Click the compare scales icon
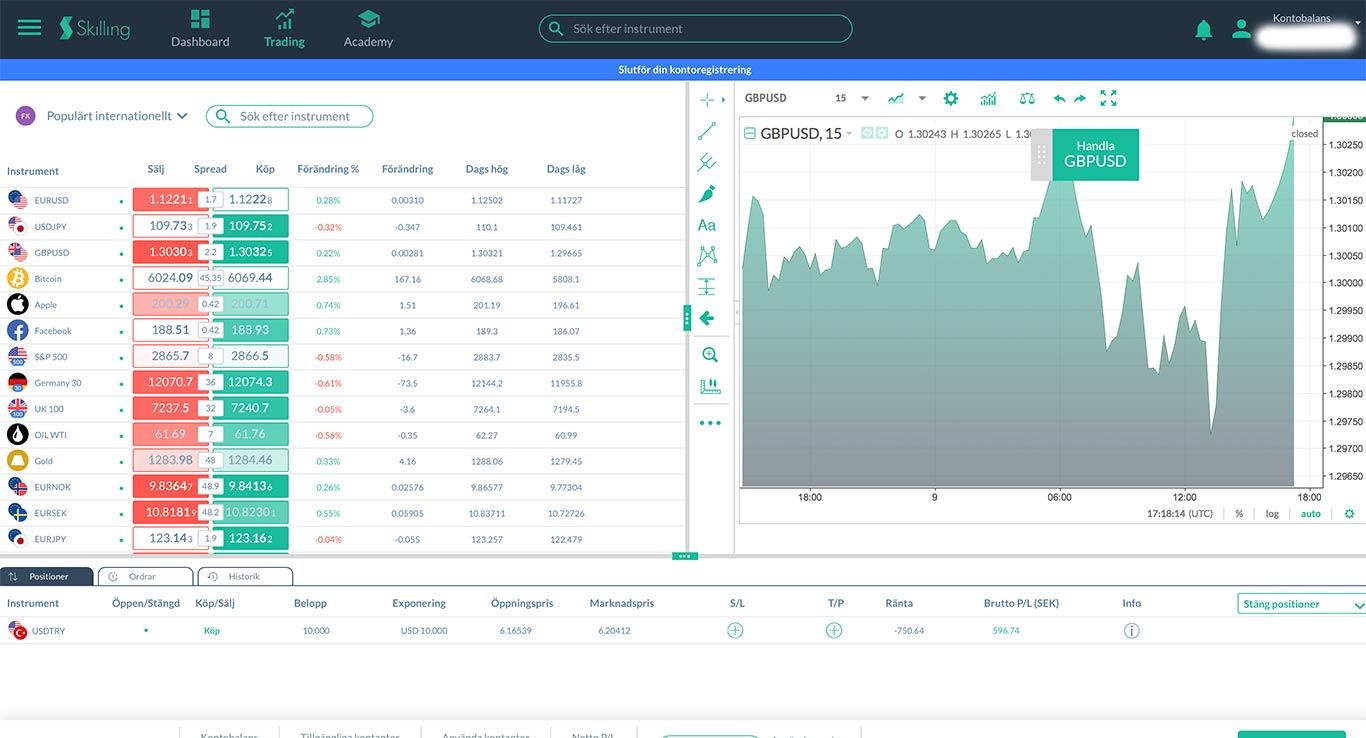Image resolution: width=1366 pixels, height=738 pixels. (1027, 98)
